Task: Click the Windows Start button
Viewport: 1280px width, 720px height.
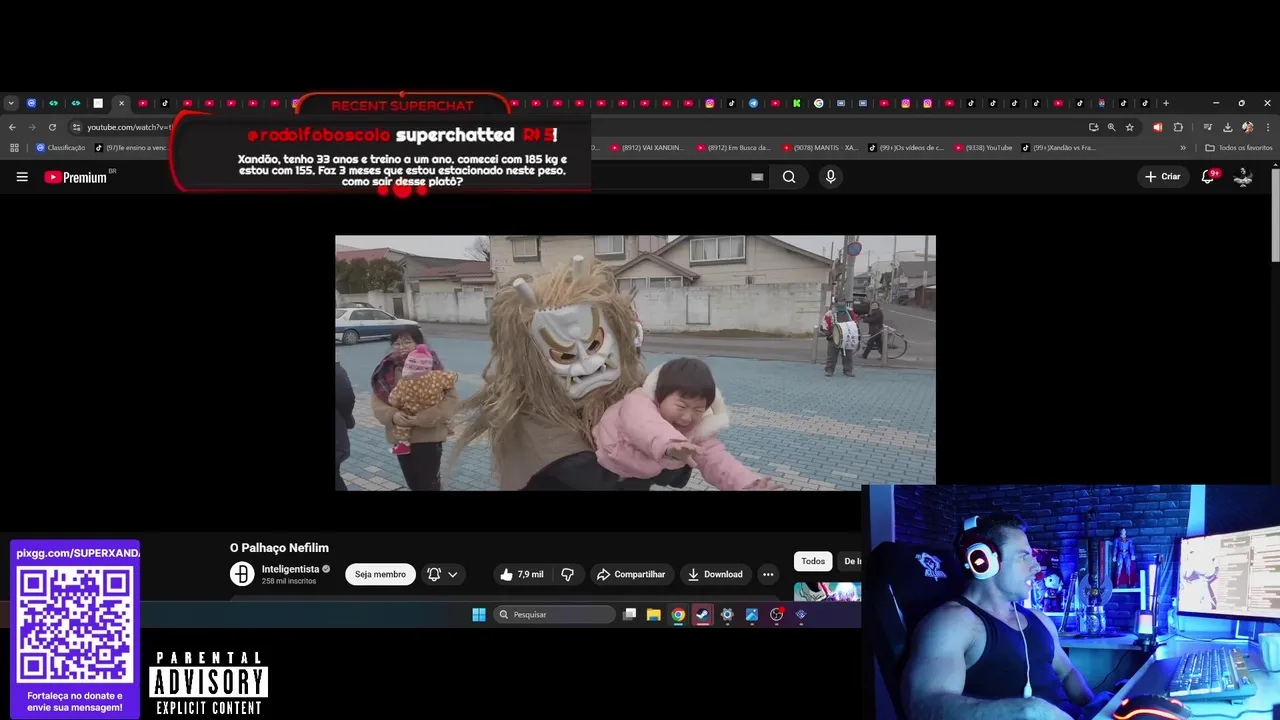Action: (479, 615)
